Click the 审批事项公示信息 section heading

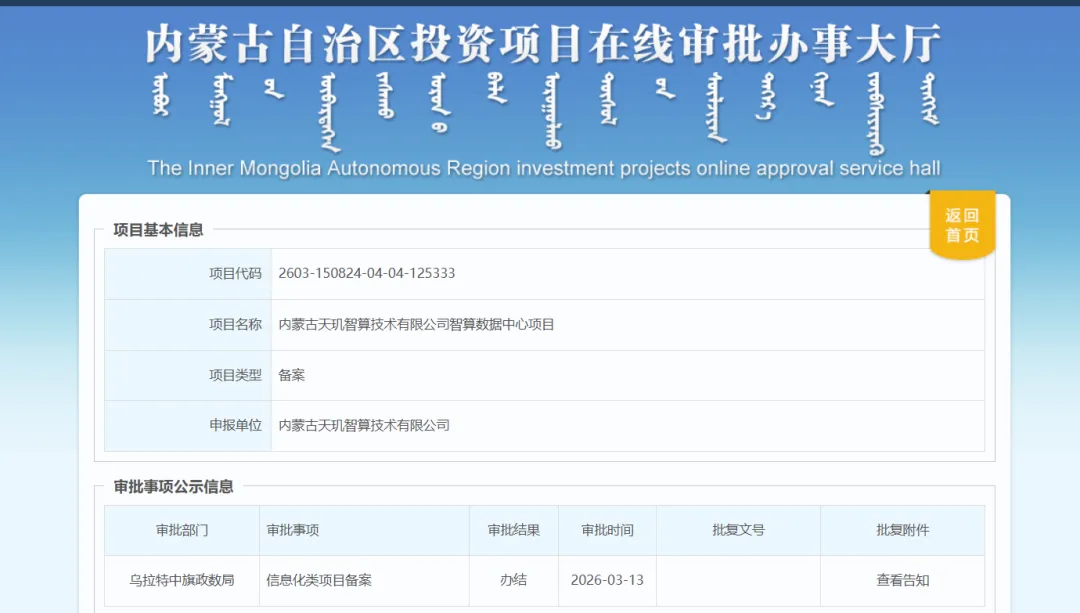(174, 486)
